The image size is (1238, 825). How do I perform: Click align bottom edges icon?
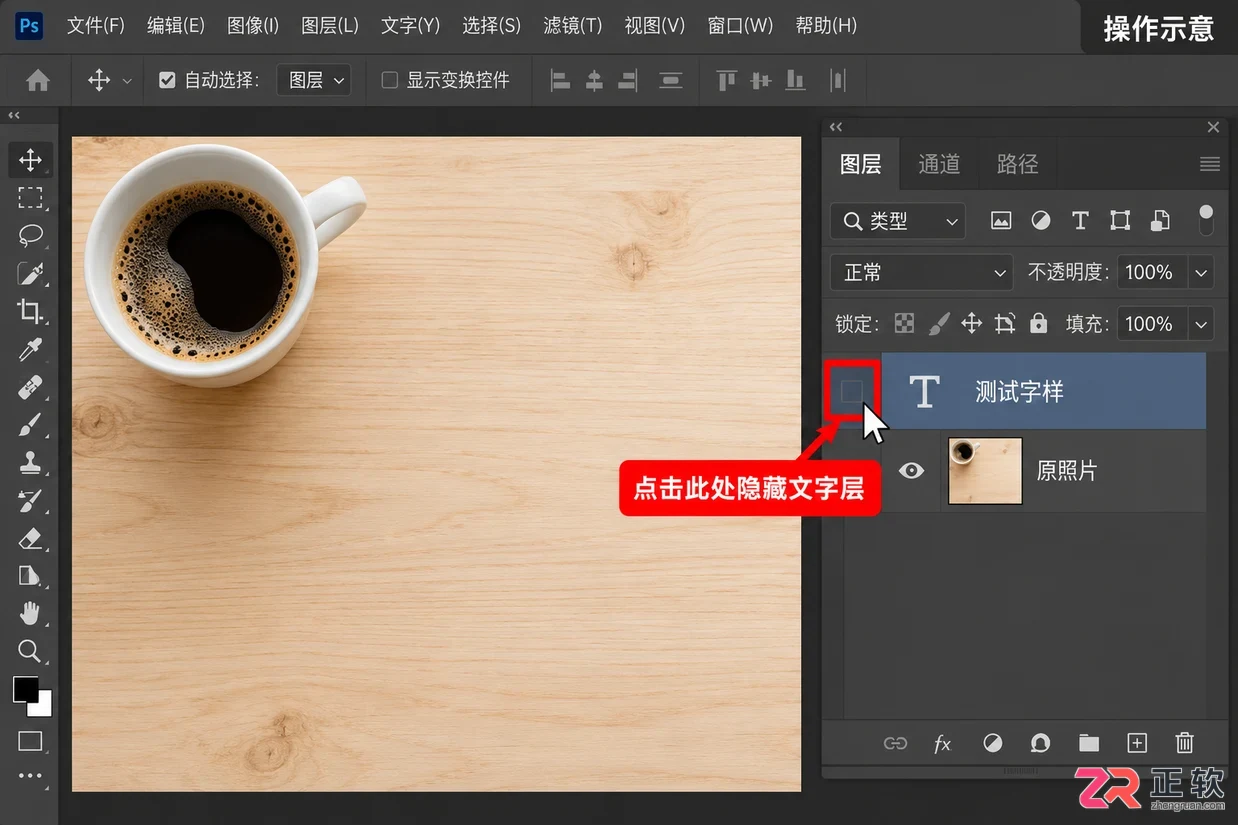click(x=795, y=80)
